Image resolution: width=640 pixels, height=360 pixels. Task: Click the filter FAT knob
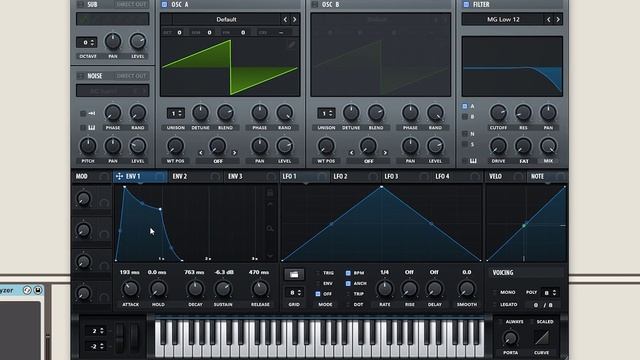click(523, 146)
